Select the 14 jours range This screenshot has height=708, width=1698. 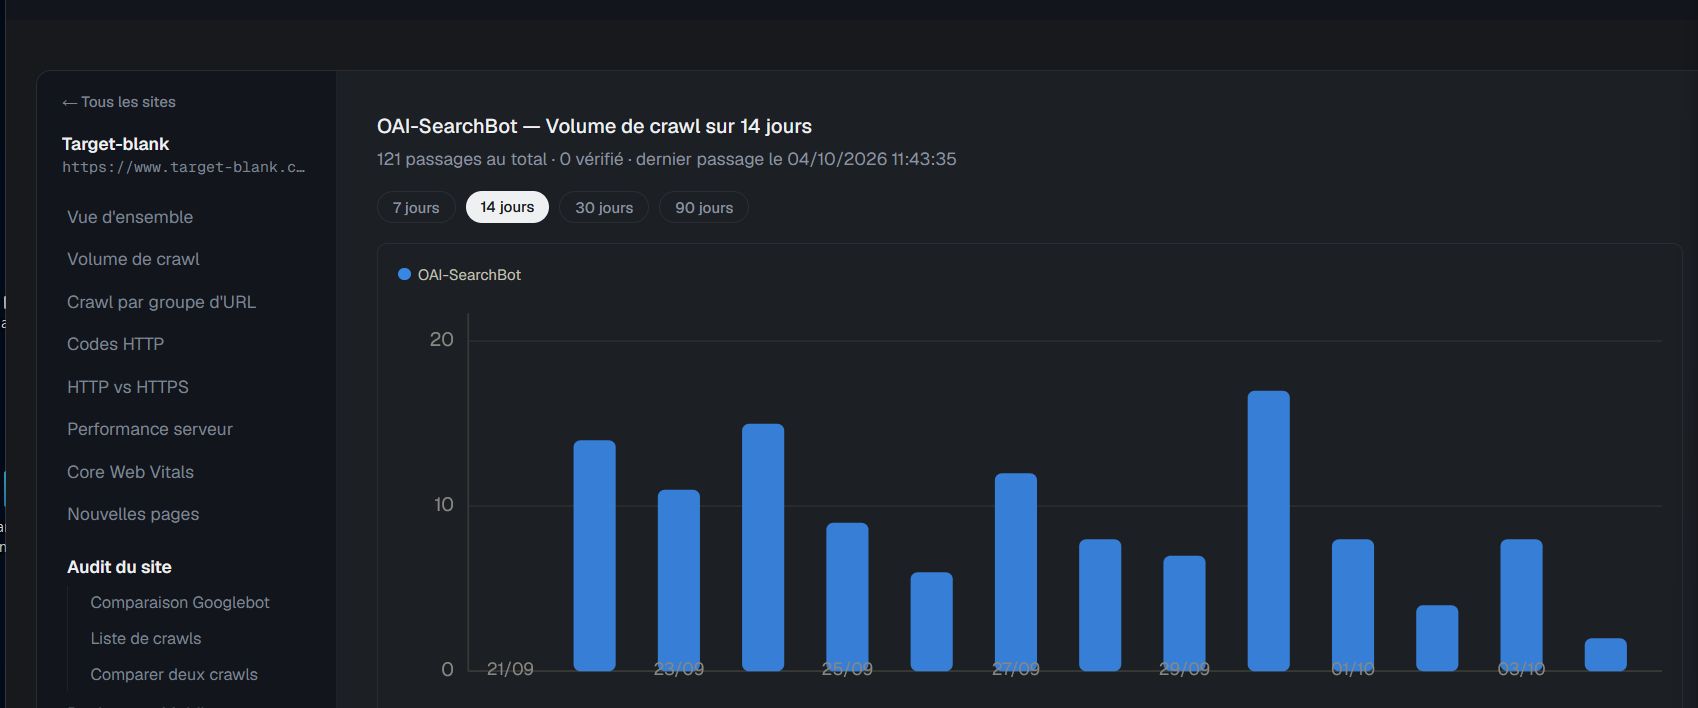coord(507,207)
